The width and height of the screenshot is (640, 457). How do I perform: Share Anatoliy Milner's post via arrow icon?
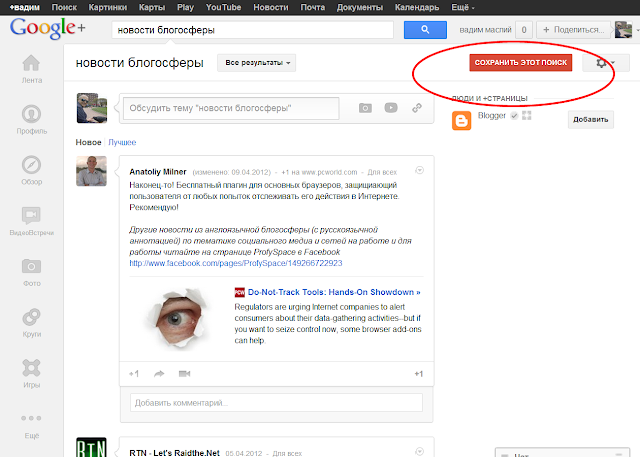pos(159,374)
